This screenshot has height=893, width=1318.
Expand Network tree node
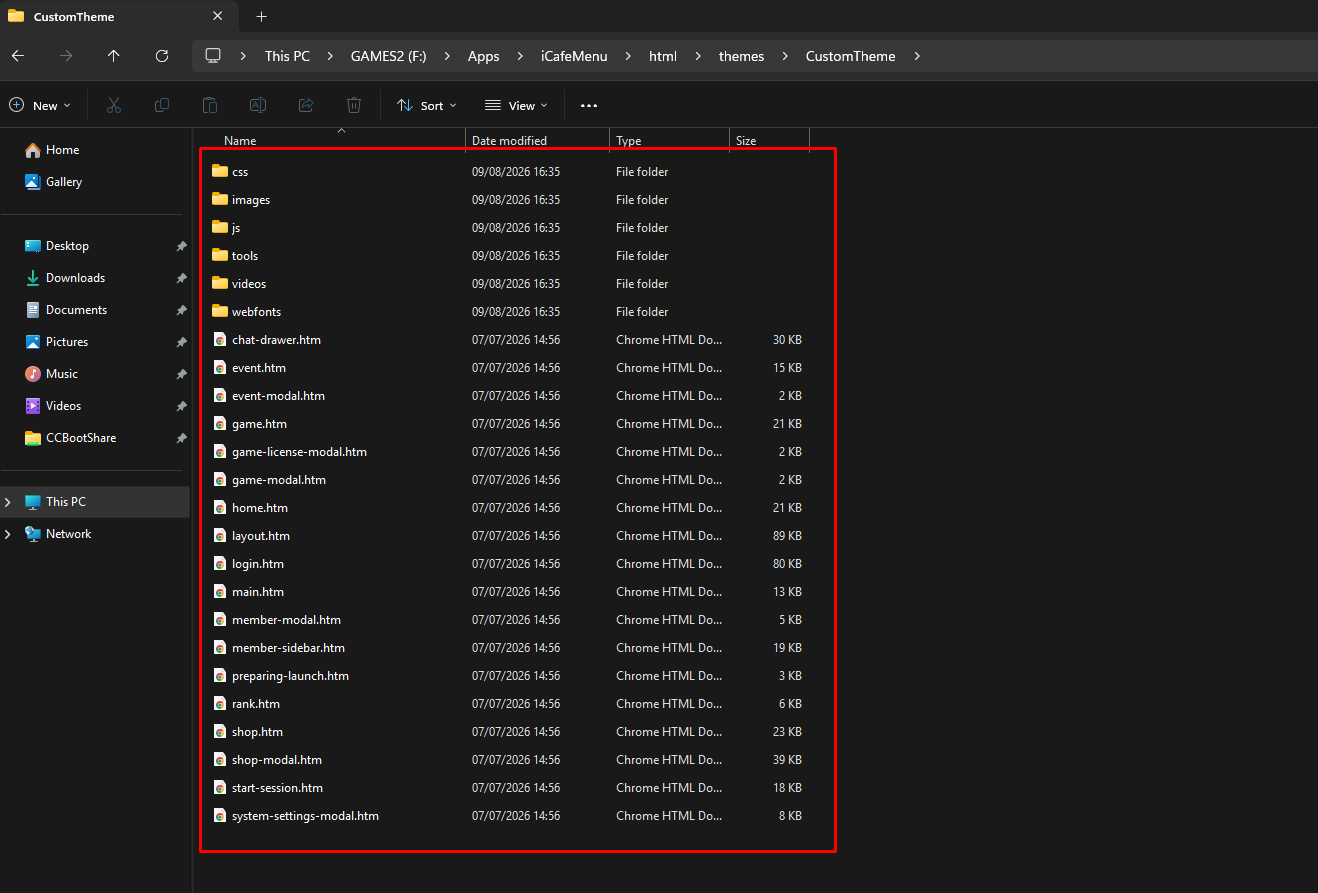(x=8, y=534)
